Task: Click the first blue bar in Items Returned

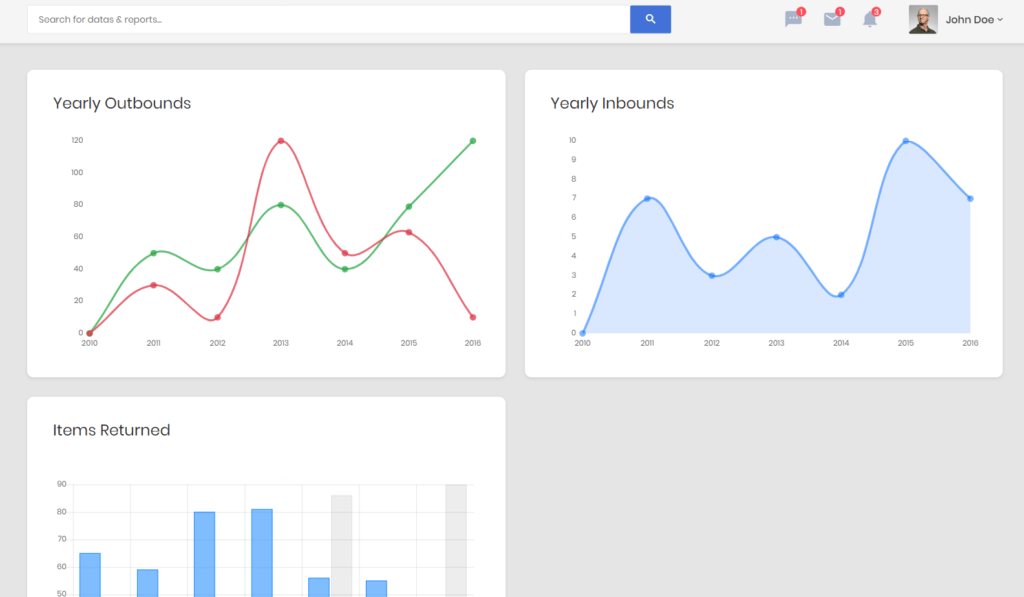Action: [90, 575]
